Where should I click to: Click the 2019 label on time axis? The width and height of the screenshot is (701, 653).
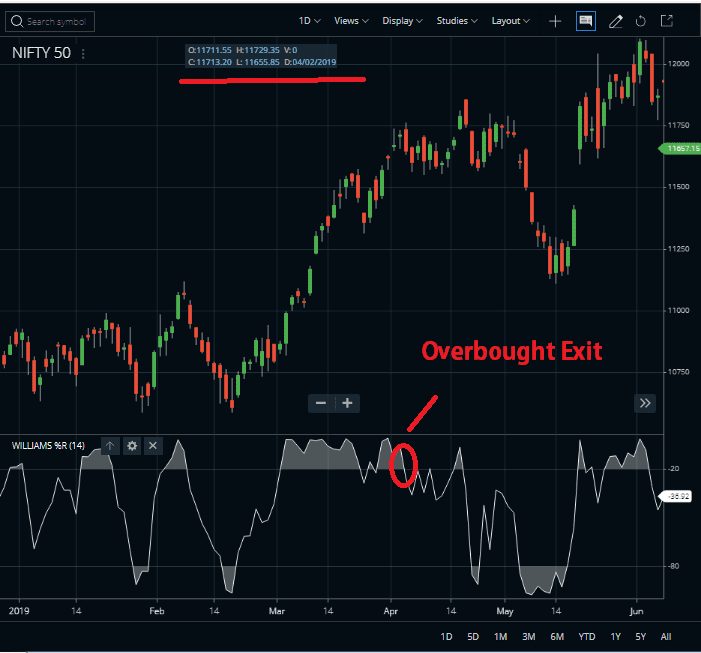click(19, 611)
